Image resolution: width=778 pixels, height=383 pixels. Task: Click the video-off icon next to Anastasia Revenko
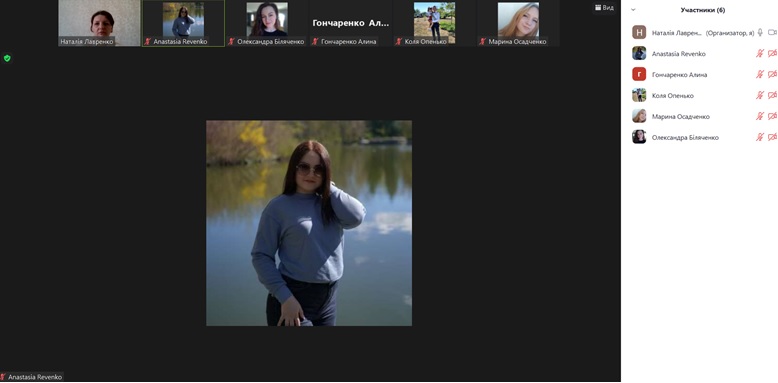pyautogui.click(x=772, y=53)
